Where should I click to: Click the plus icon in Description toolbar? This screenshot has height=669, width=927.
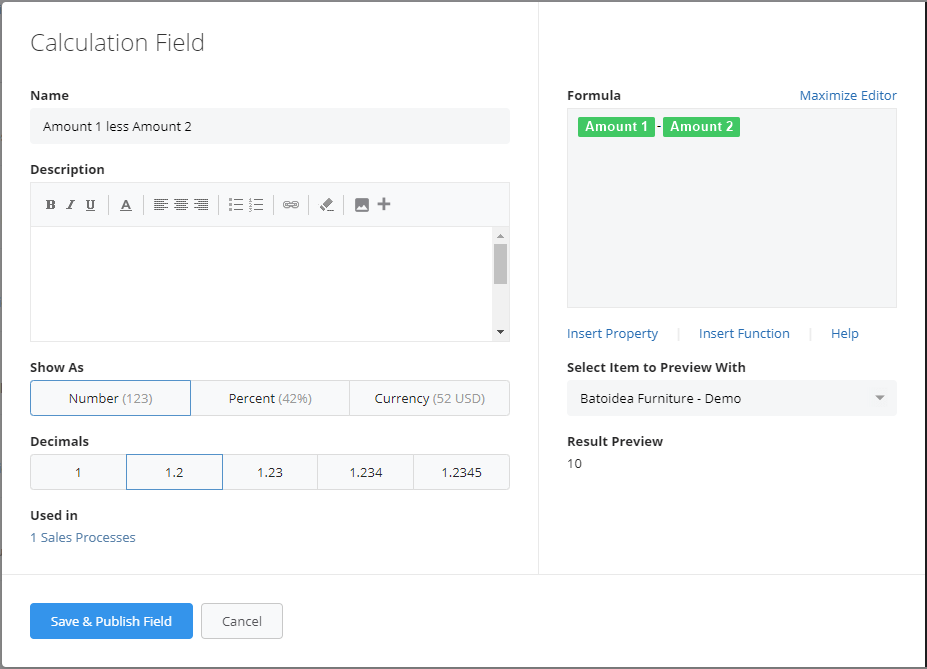384,204
